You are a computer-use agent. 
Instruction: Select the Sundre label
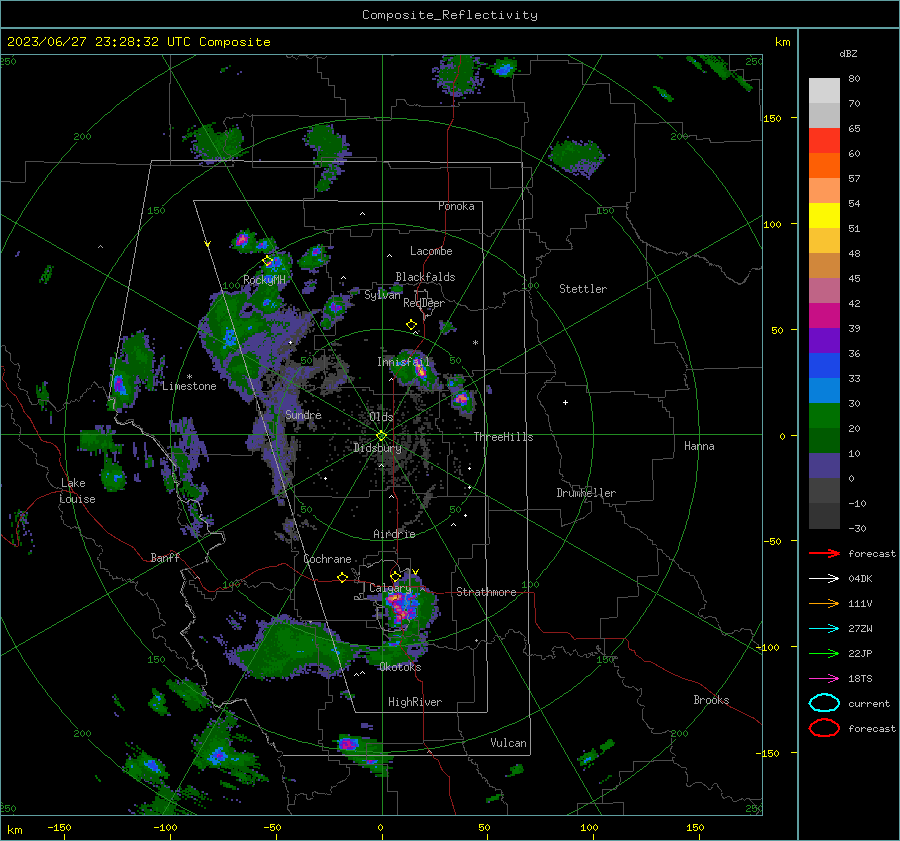[x=303, y=414]
